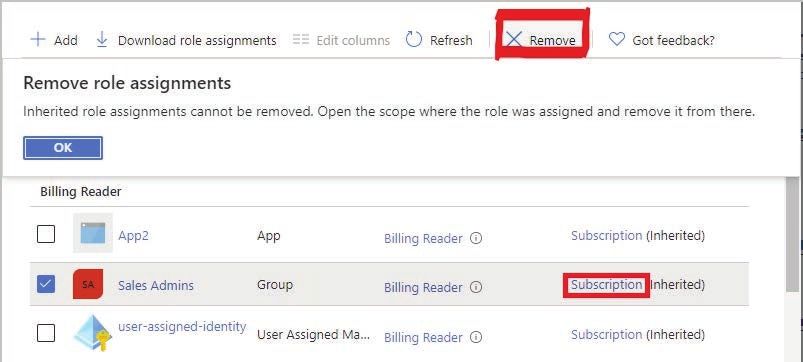Click Download role assignments toolbar item
This screenshot has width=803, height=362.
click(x=186, y=40)
